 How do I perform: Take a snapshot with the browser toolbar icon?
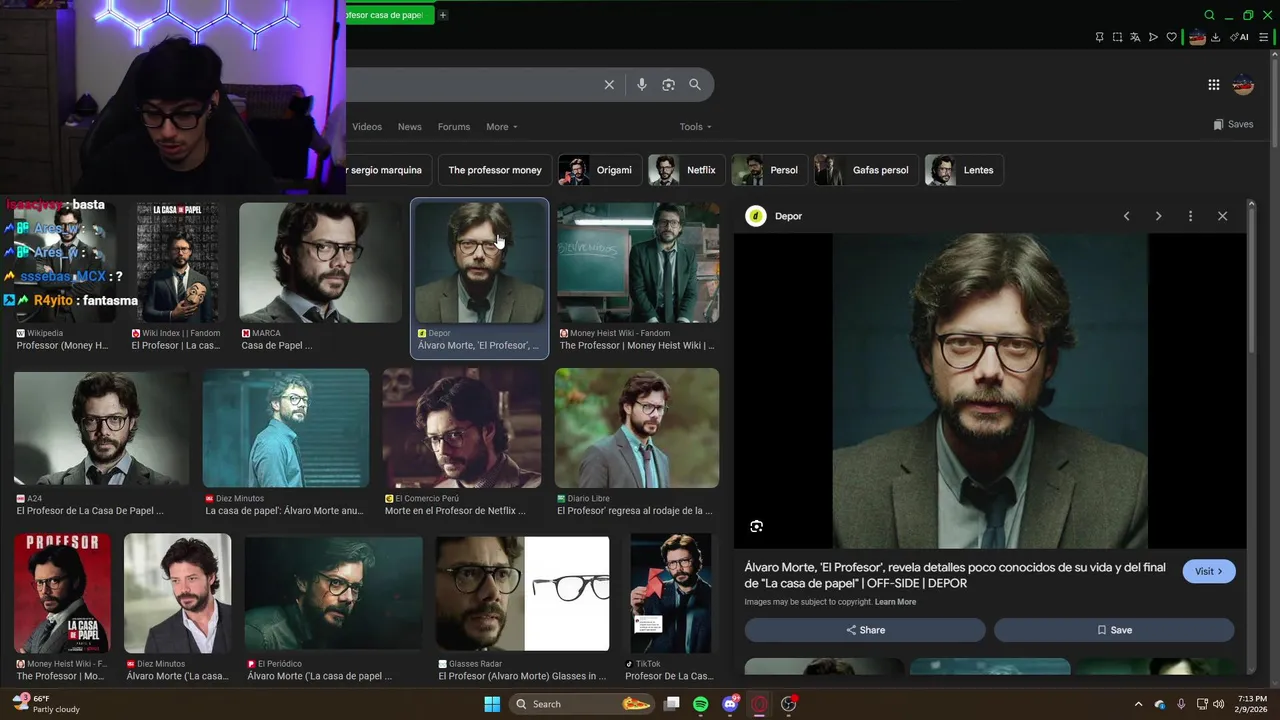[1117, 37]
